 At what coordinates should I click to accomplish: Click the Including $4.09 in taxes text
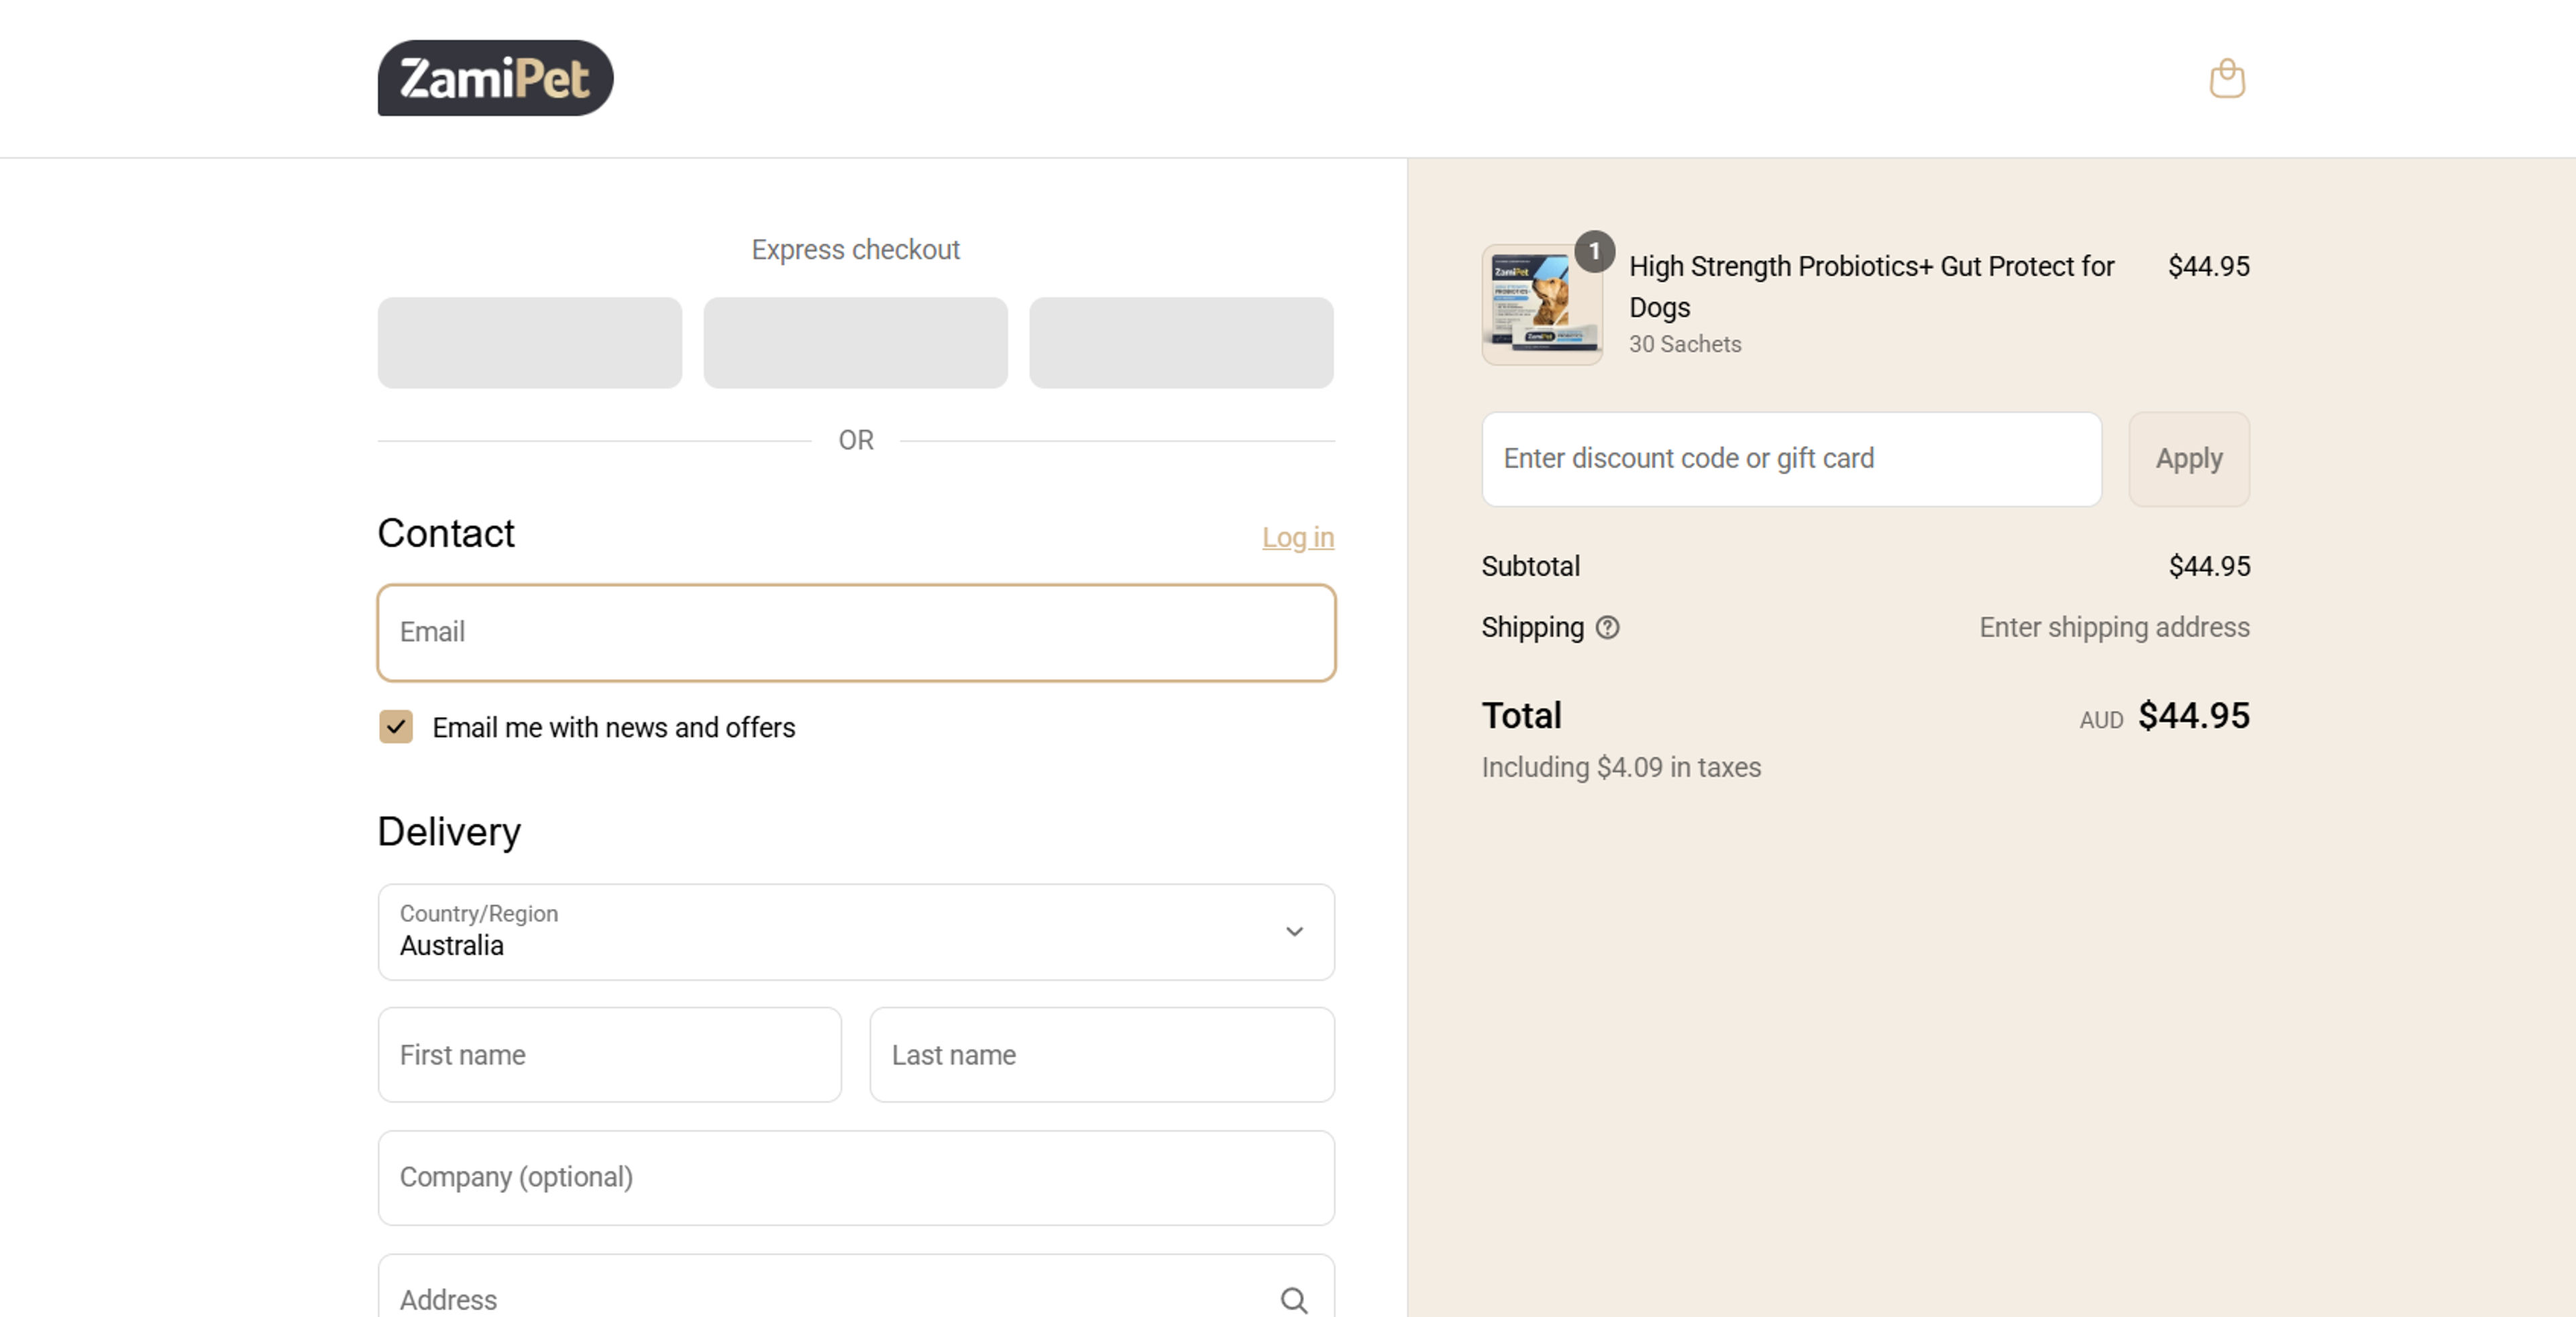click(x=1621, y=768)
